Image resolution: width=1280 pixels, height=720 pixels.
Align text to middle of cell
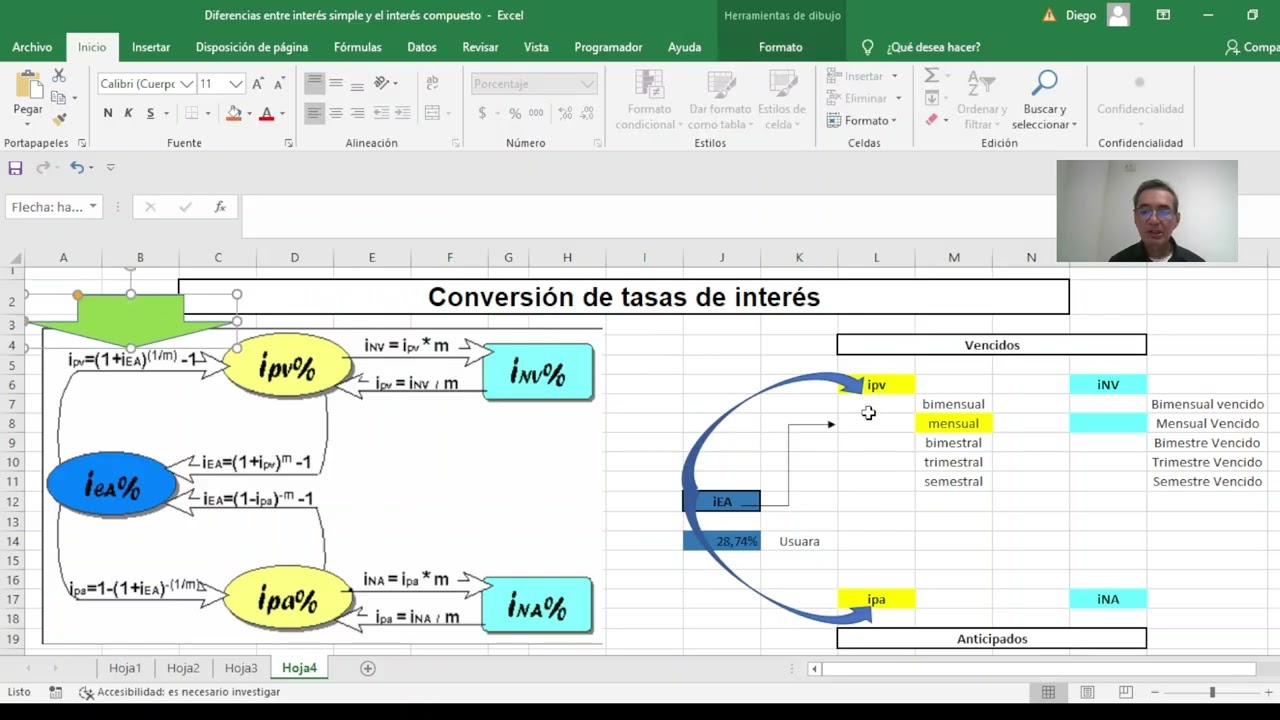(336, 83)
